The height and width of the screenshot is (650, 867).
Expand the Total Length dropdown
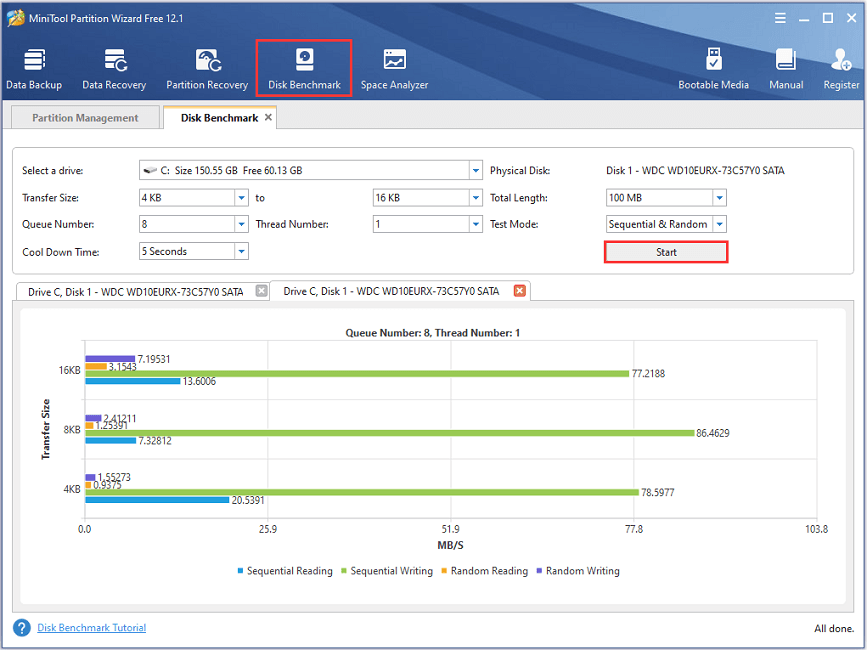719,198
